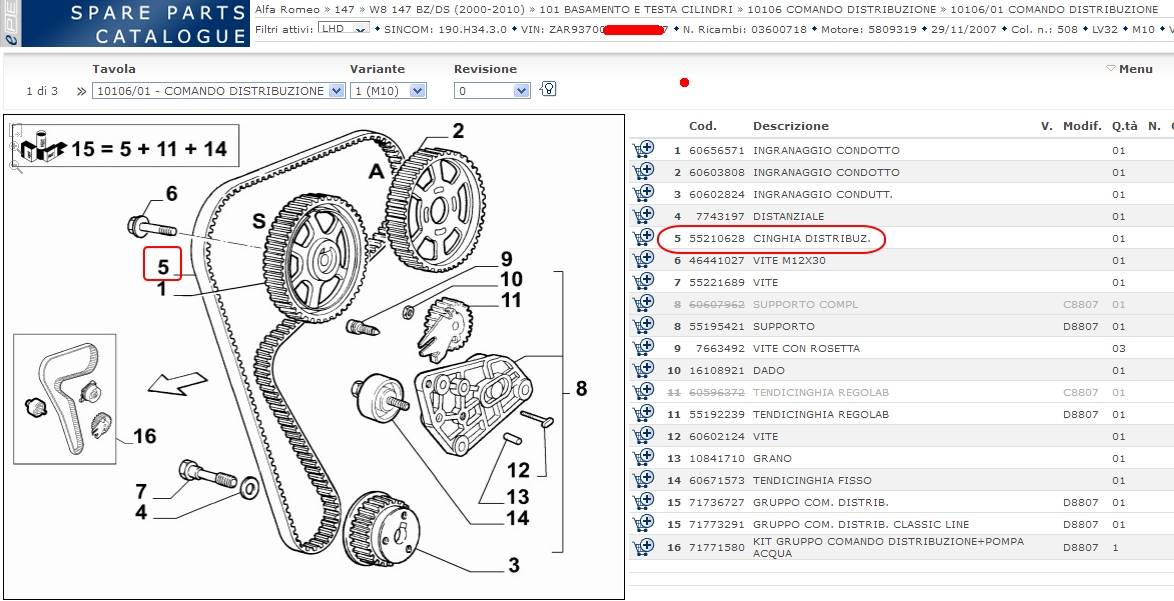The image size is (1174, 601).
Task: Add INGRANAGGIO CONDOTTO 60656571 to cart
Action: (x=642, y=150)
